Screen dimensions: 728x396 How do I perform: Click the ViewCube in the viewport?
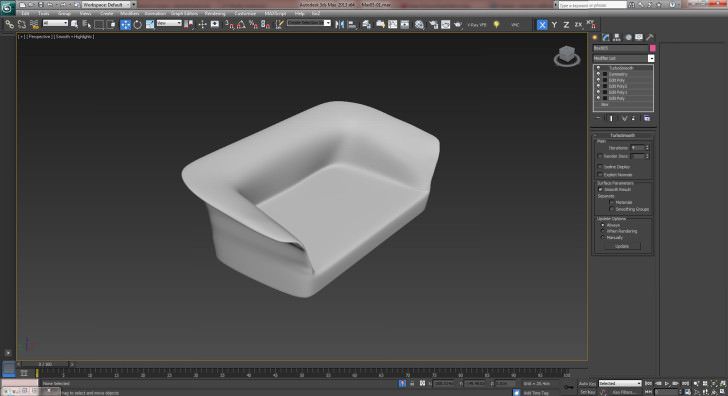567,55
